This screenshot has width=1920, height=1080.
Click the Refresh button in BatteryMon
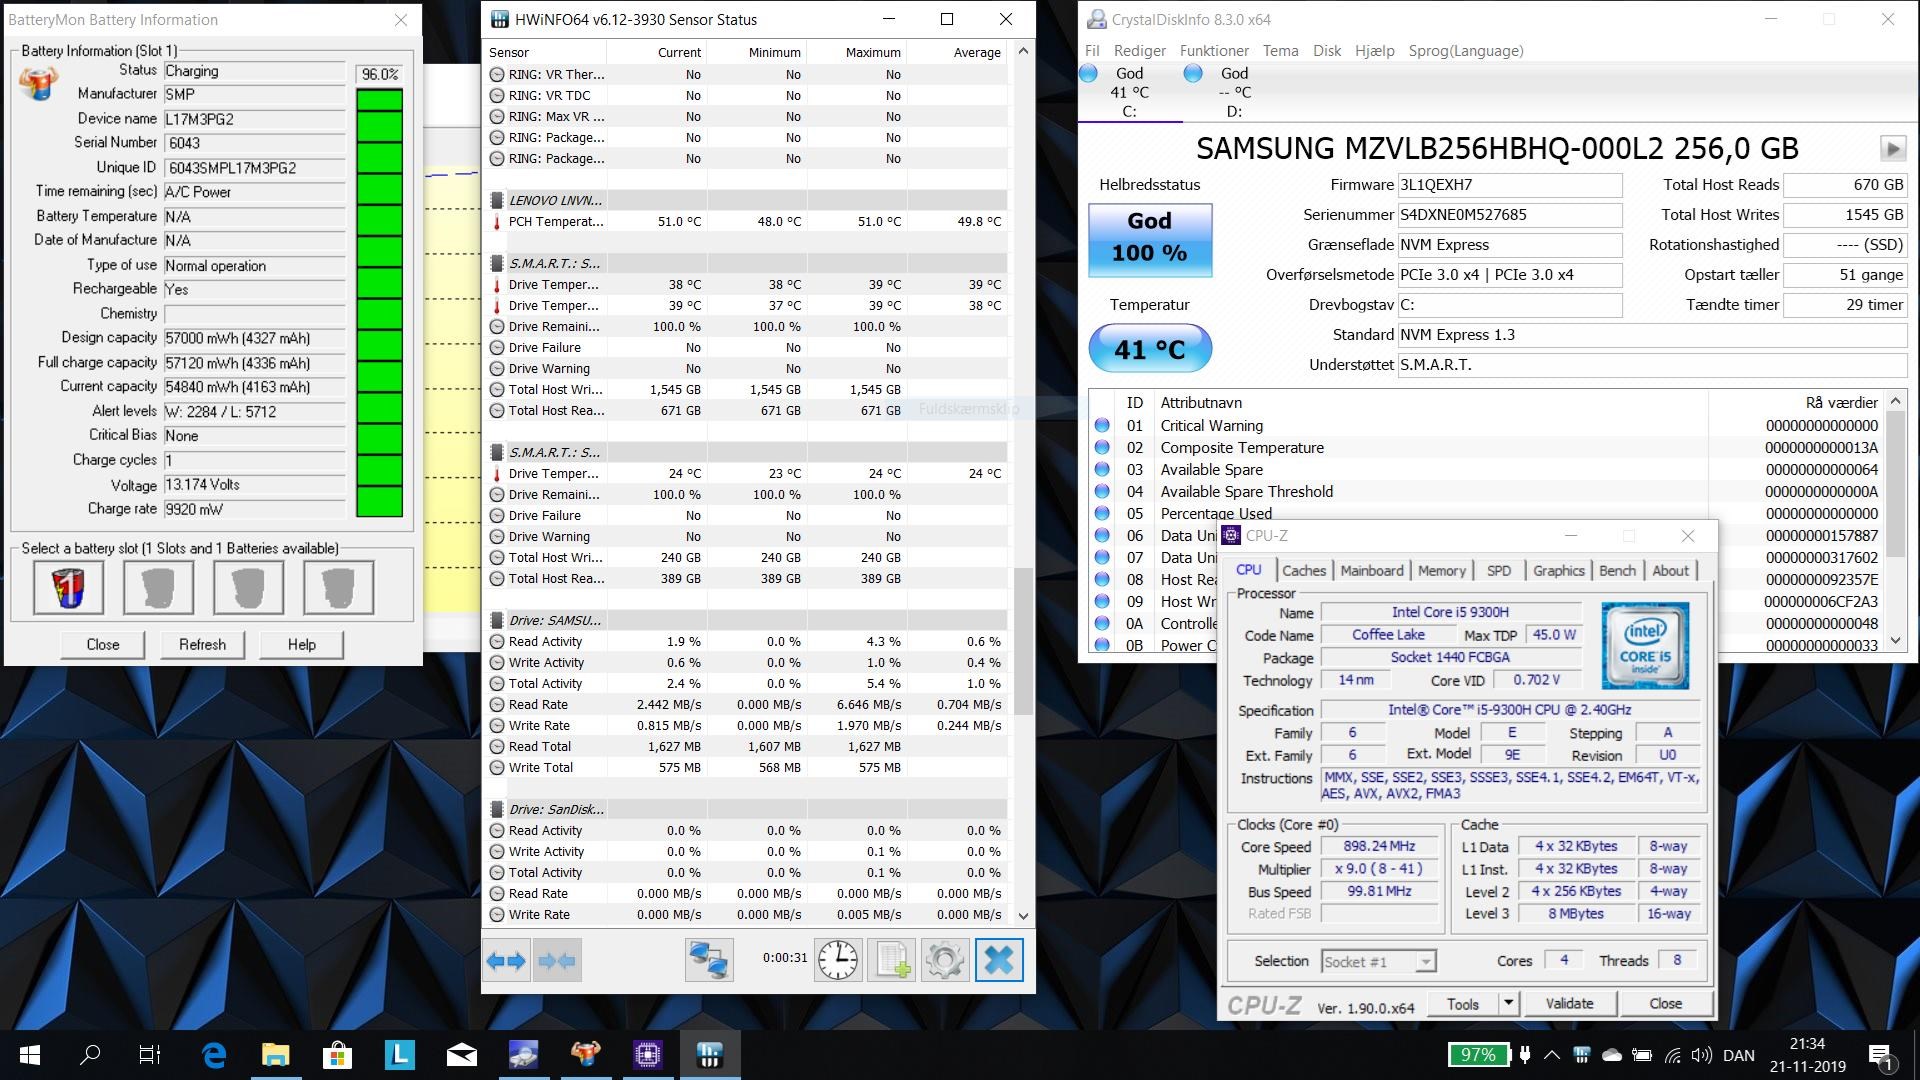click(x=202, y=644)
